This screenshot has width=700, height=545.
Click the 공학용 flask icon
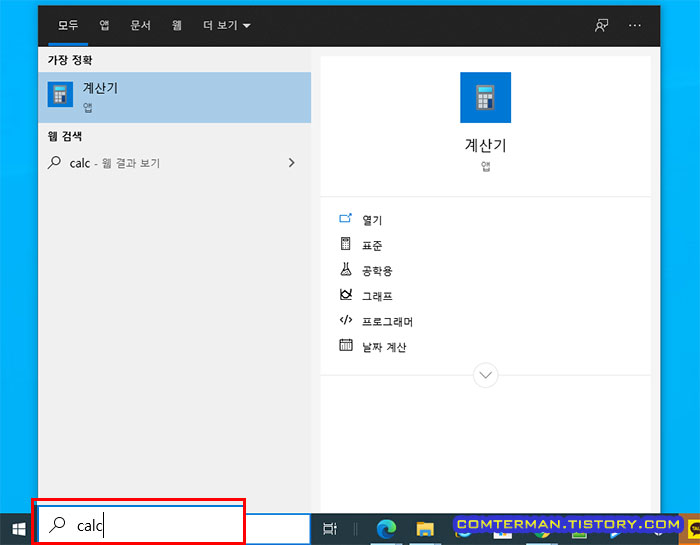pyautogui.click(x=346, y=269)
